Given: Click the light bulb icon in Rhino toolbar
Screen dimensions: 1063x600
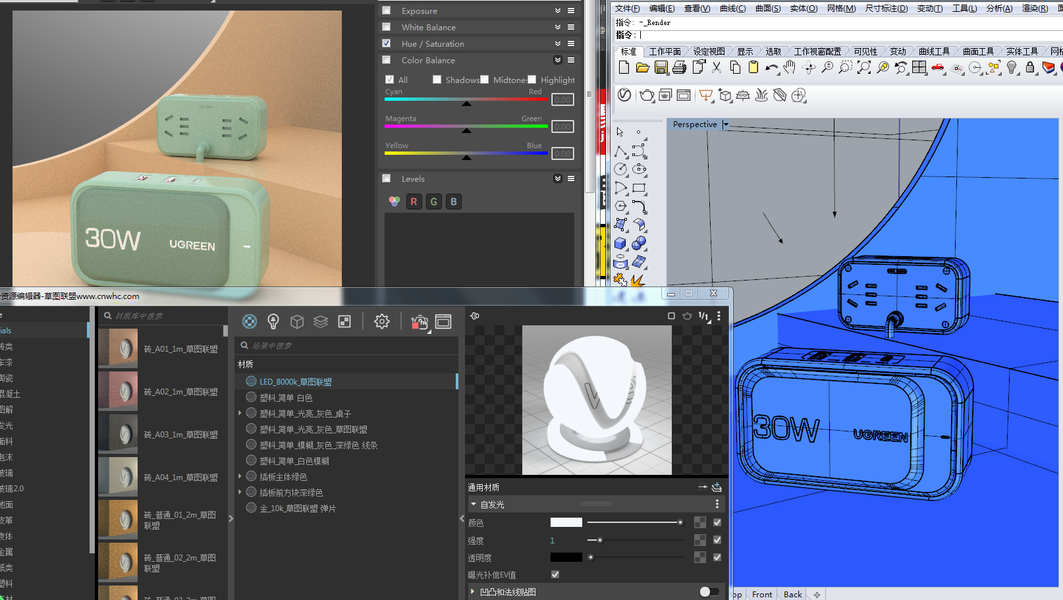Looking at the screenshot, I should (x=1012, y=67).
